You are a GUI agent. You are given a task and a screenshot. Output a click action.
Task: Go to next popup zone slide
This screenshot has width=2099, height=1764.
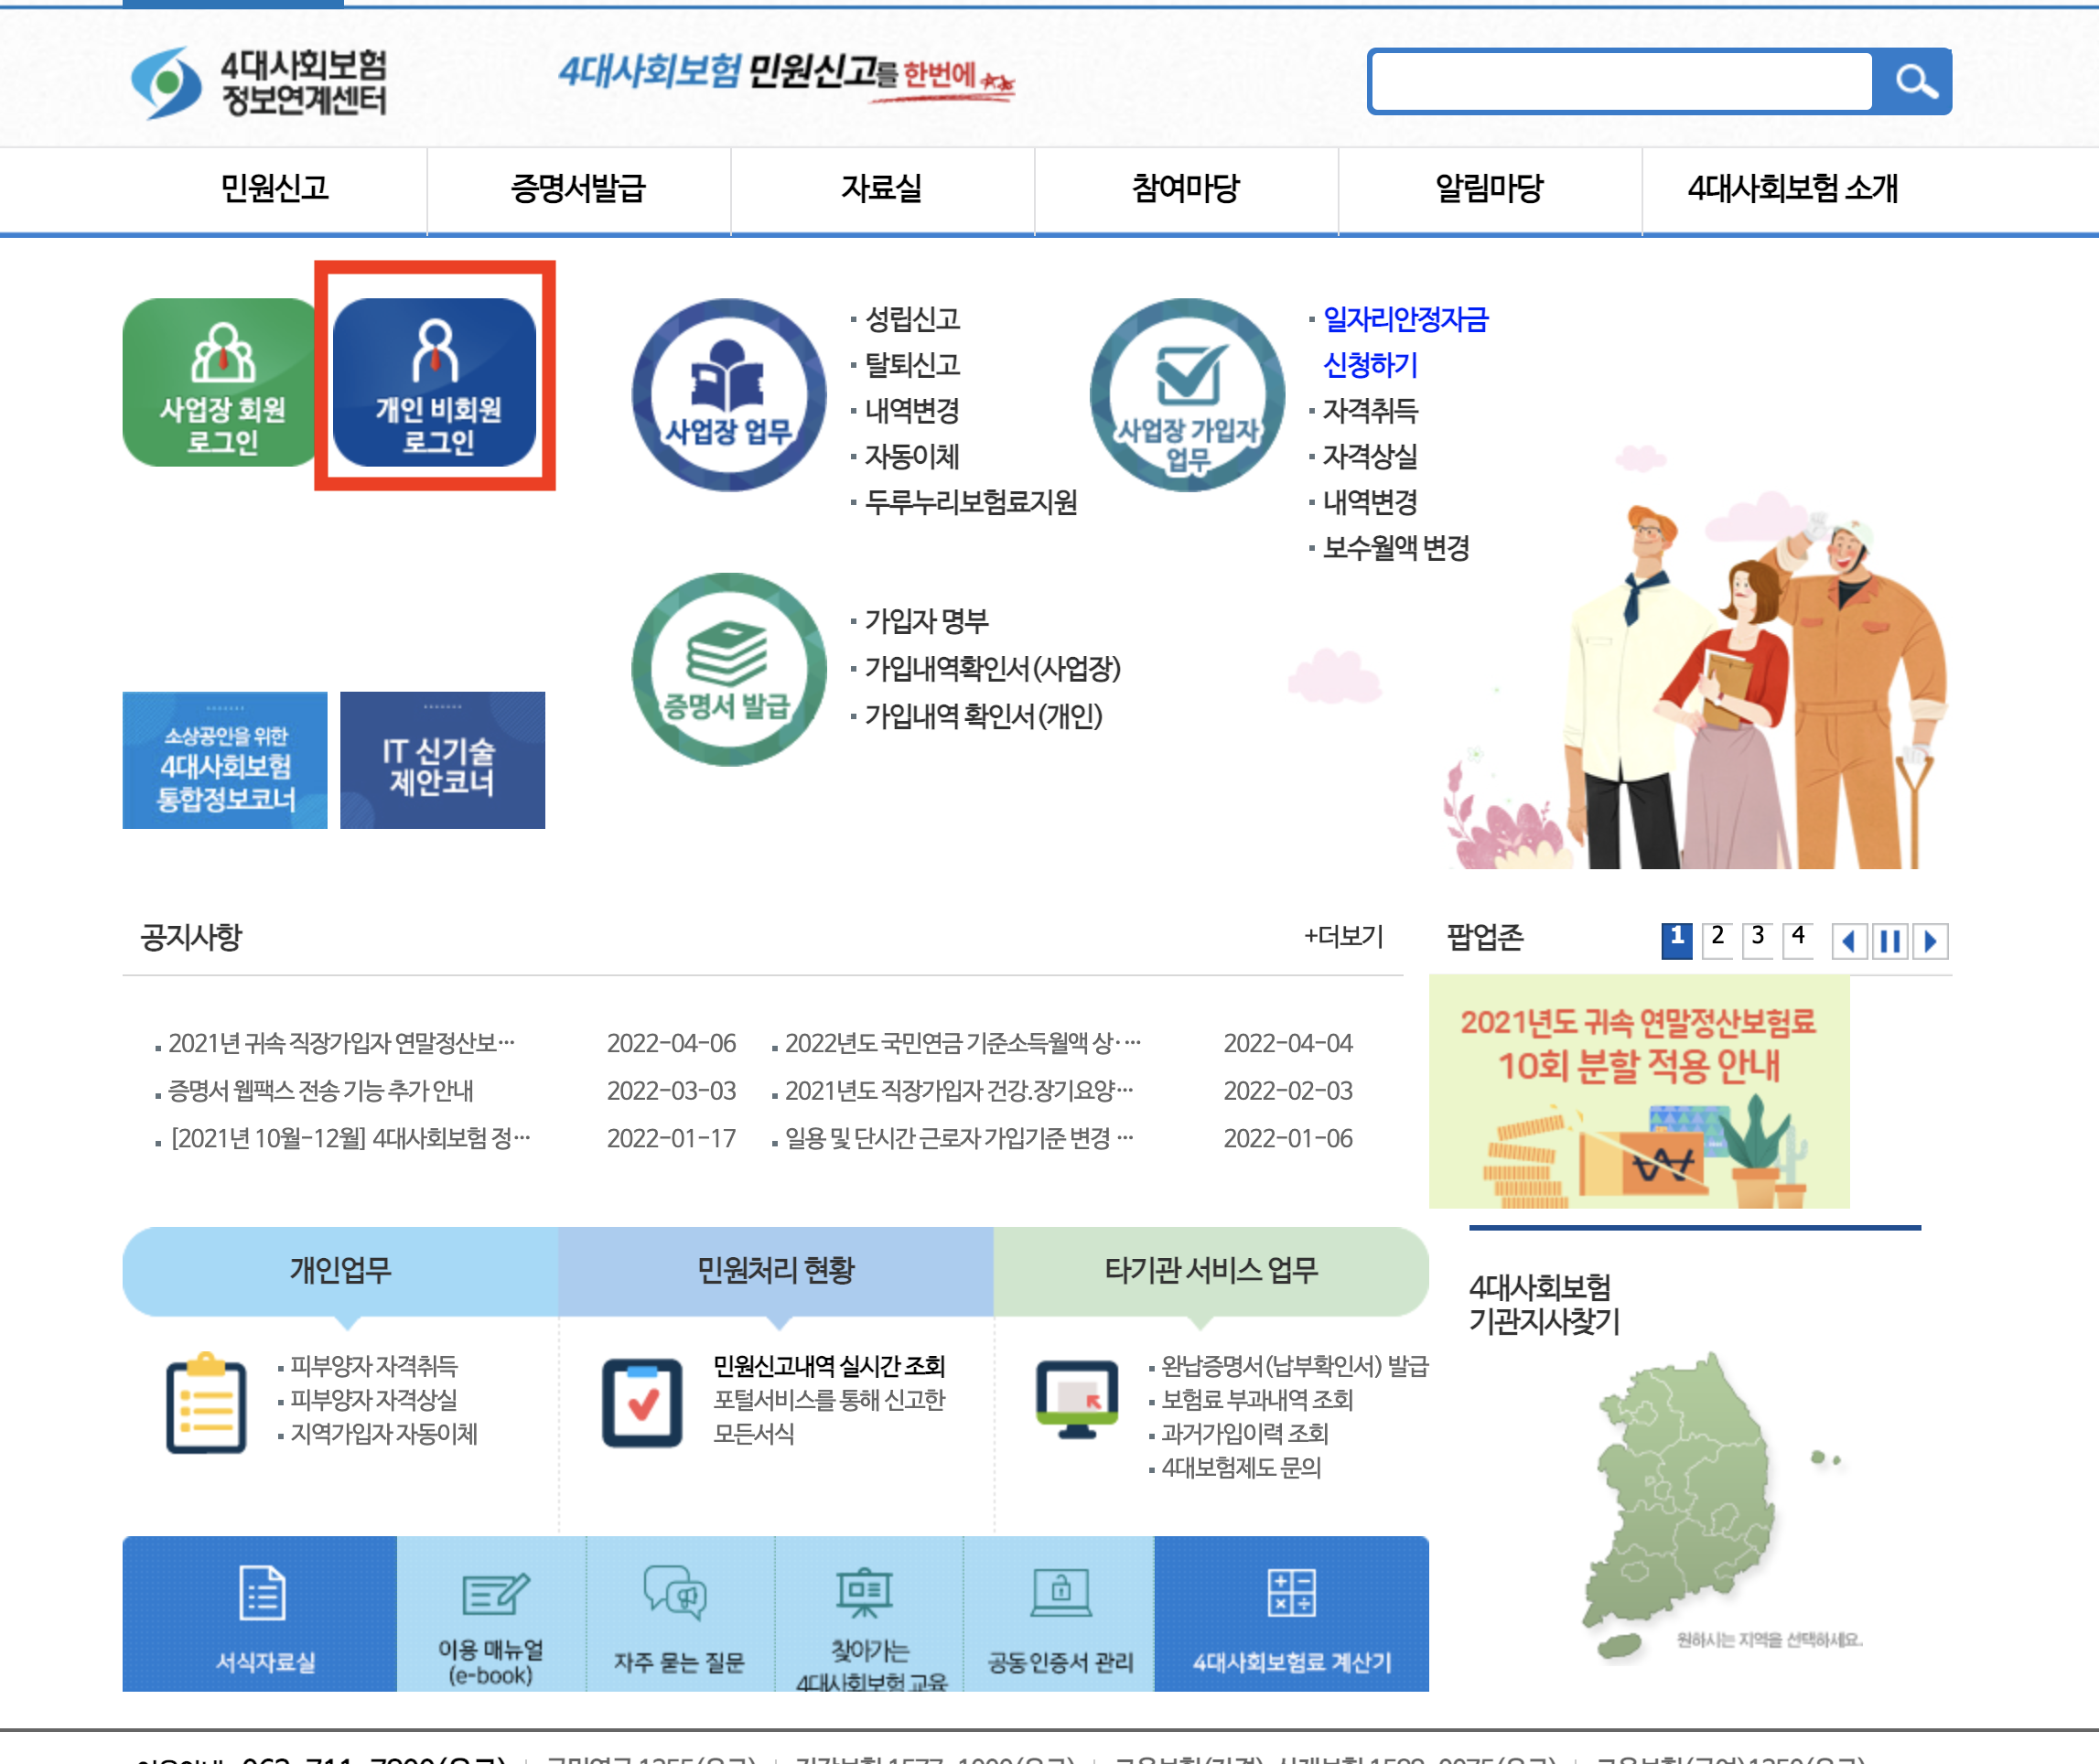(1930, 940)
